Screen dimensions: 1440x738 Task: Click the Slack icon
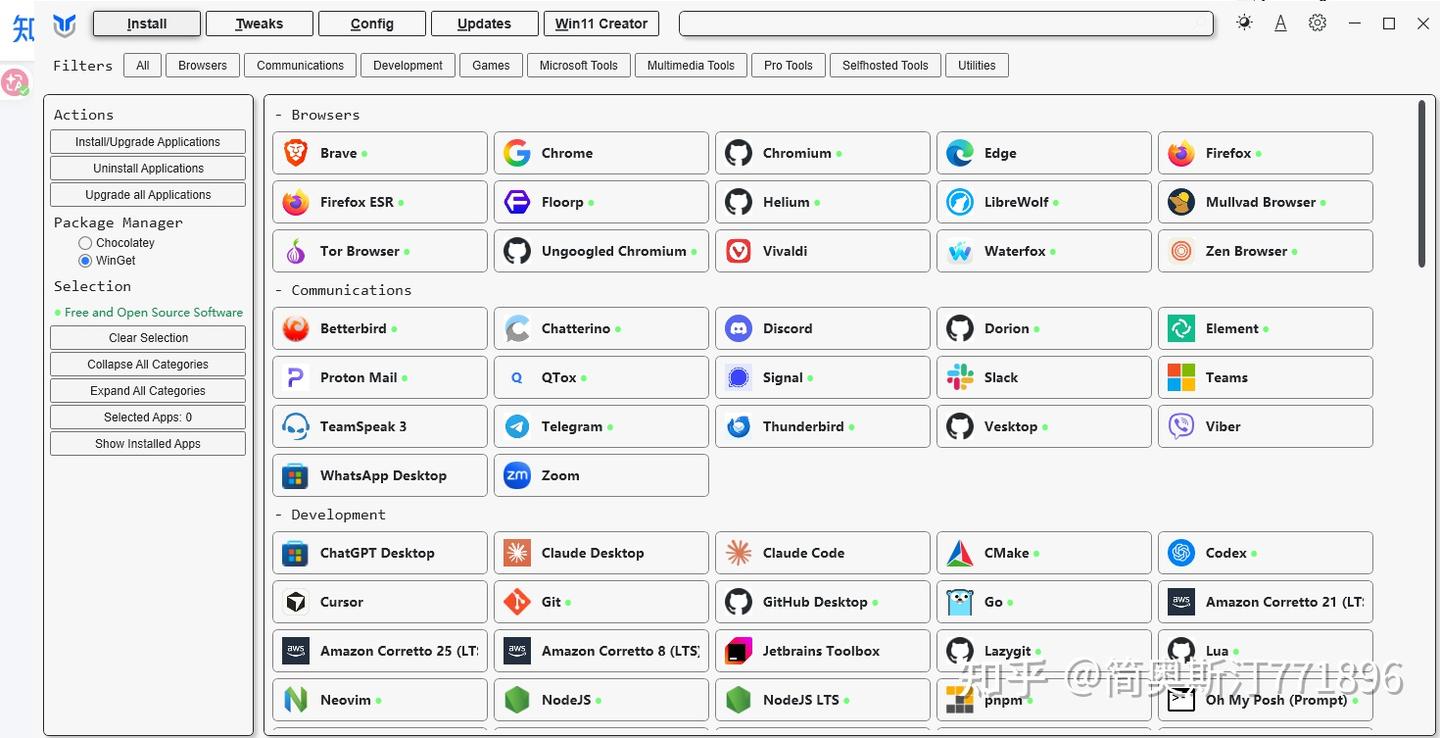960,377
